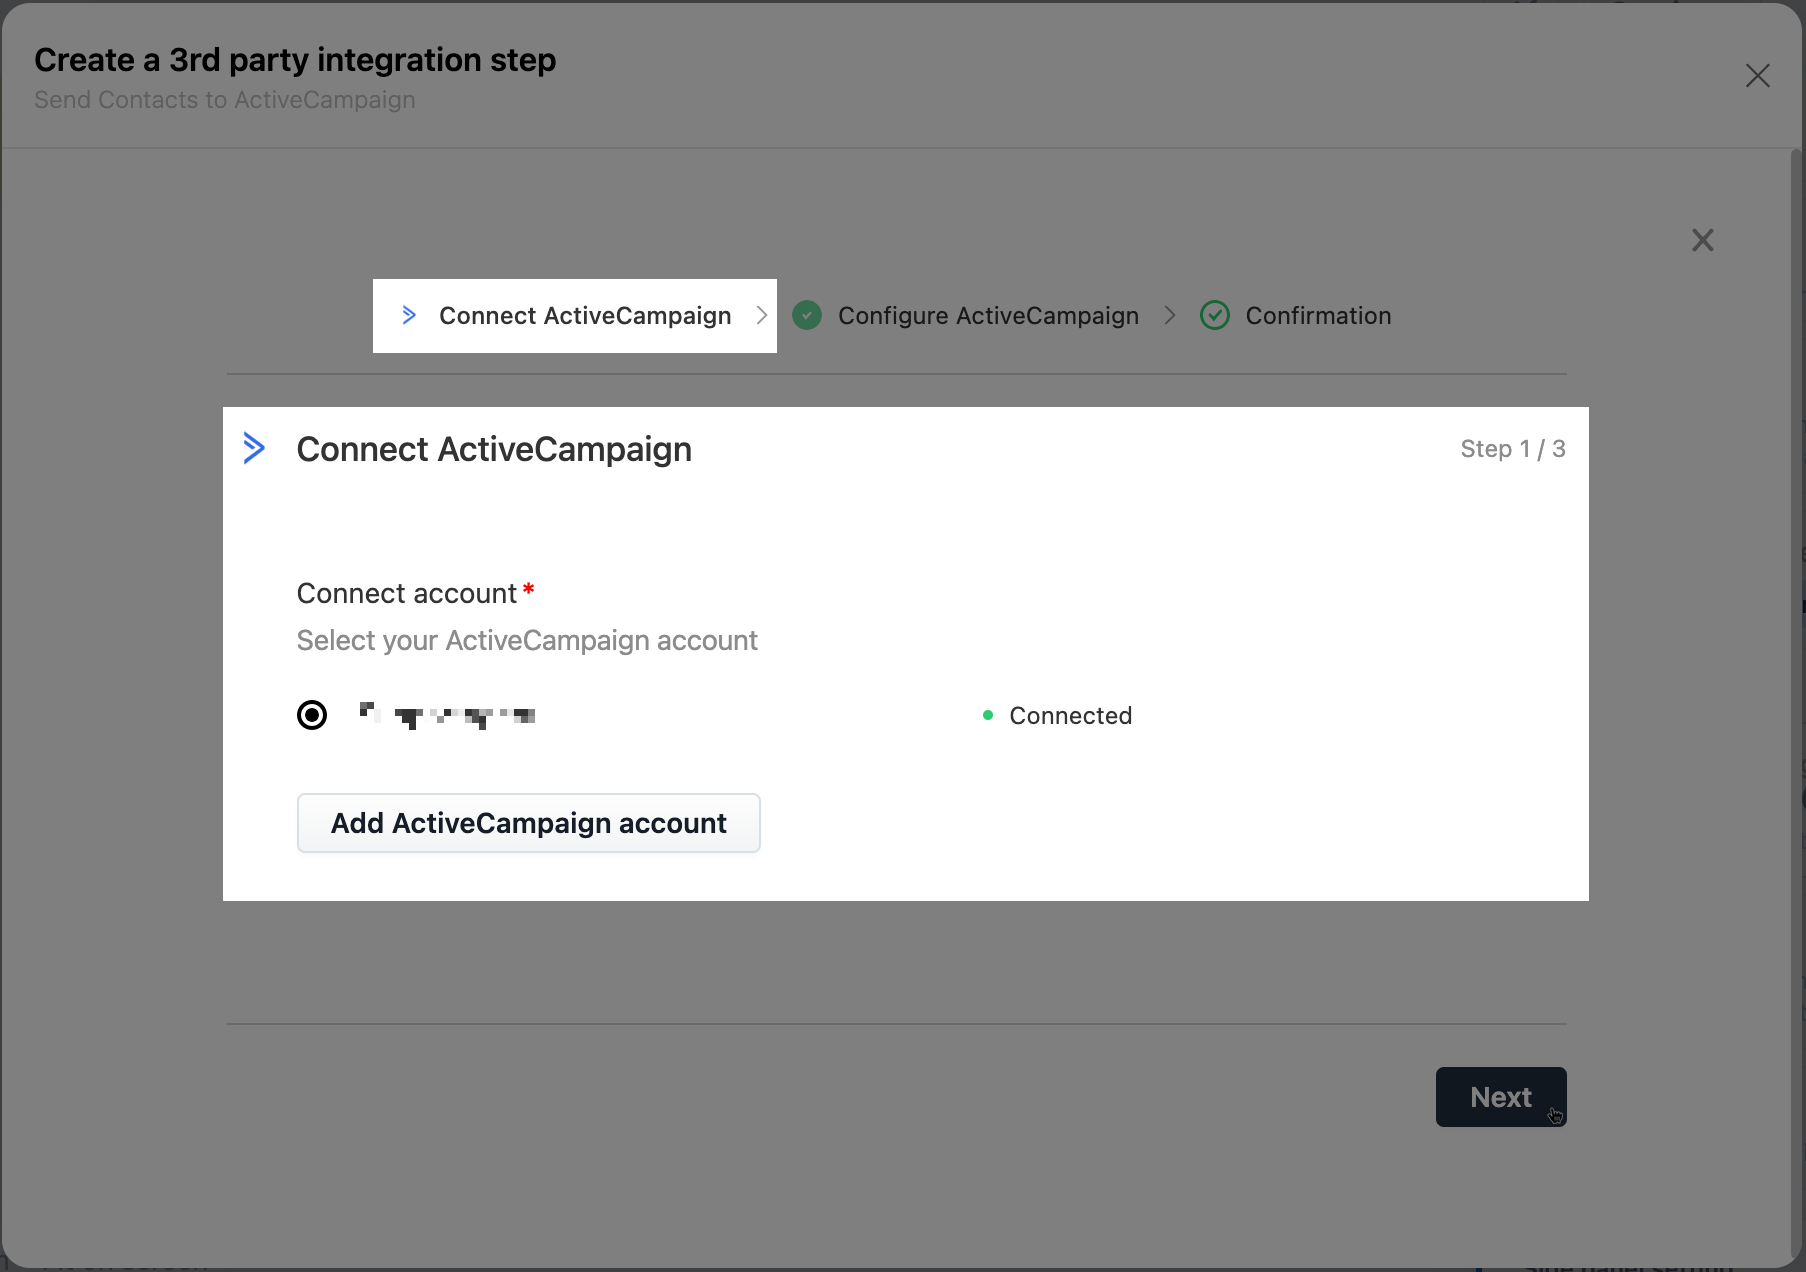The height and width of the screenshot is (1272, 1806).
Task: Click the green Connected status dot
Action: tap(988, 715)
